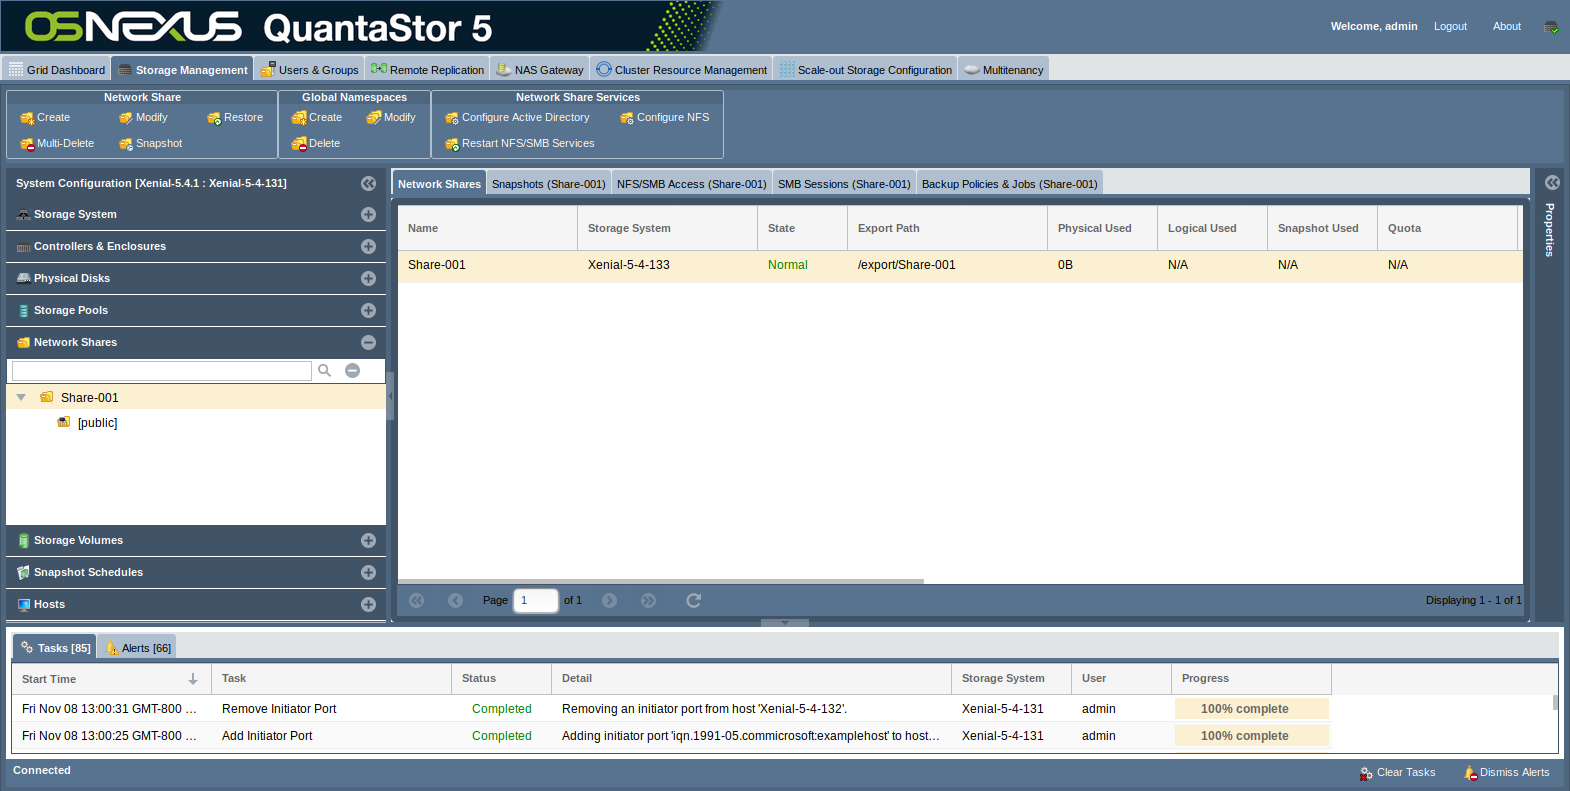1570x791 pixels.
Task: Switch to Snapshots (Share-001) tab
Action: coord(549,184)
